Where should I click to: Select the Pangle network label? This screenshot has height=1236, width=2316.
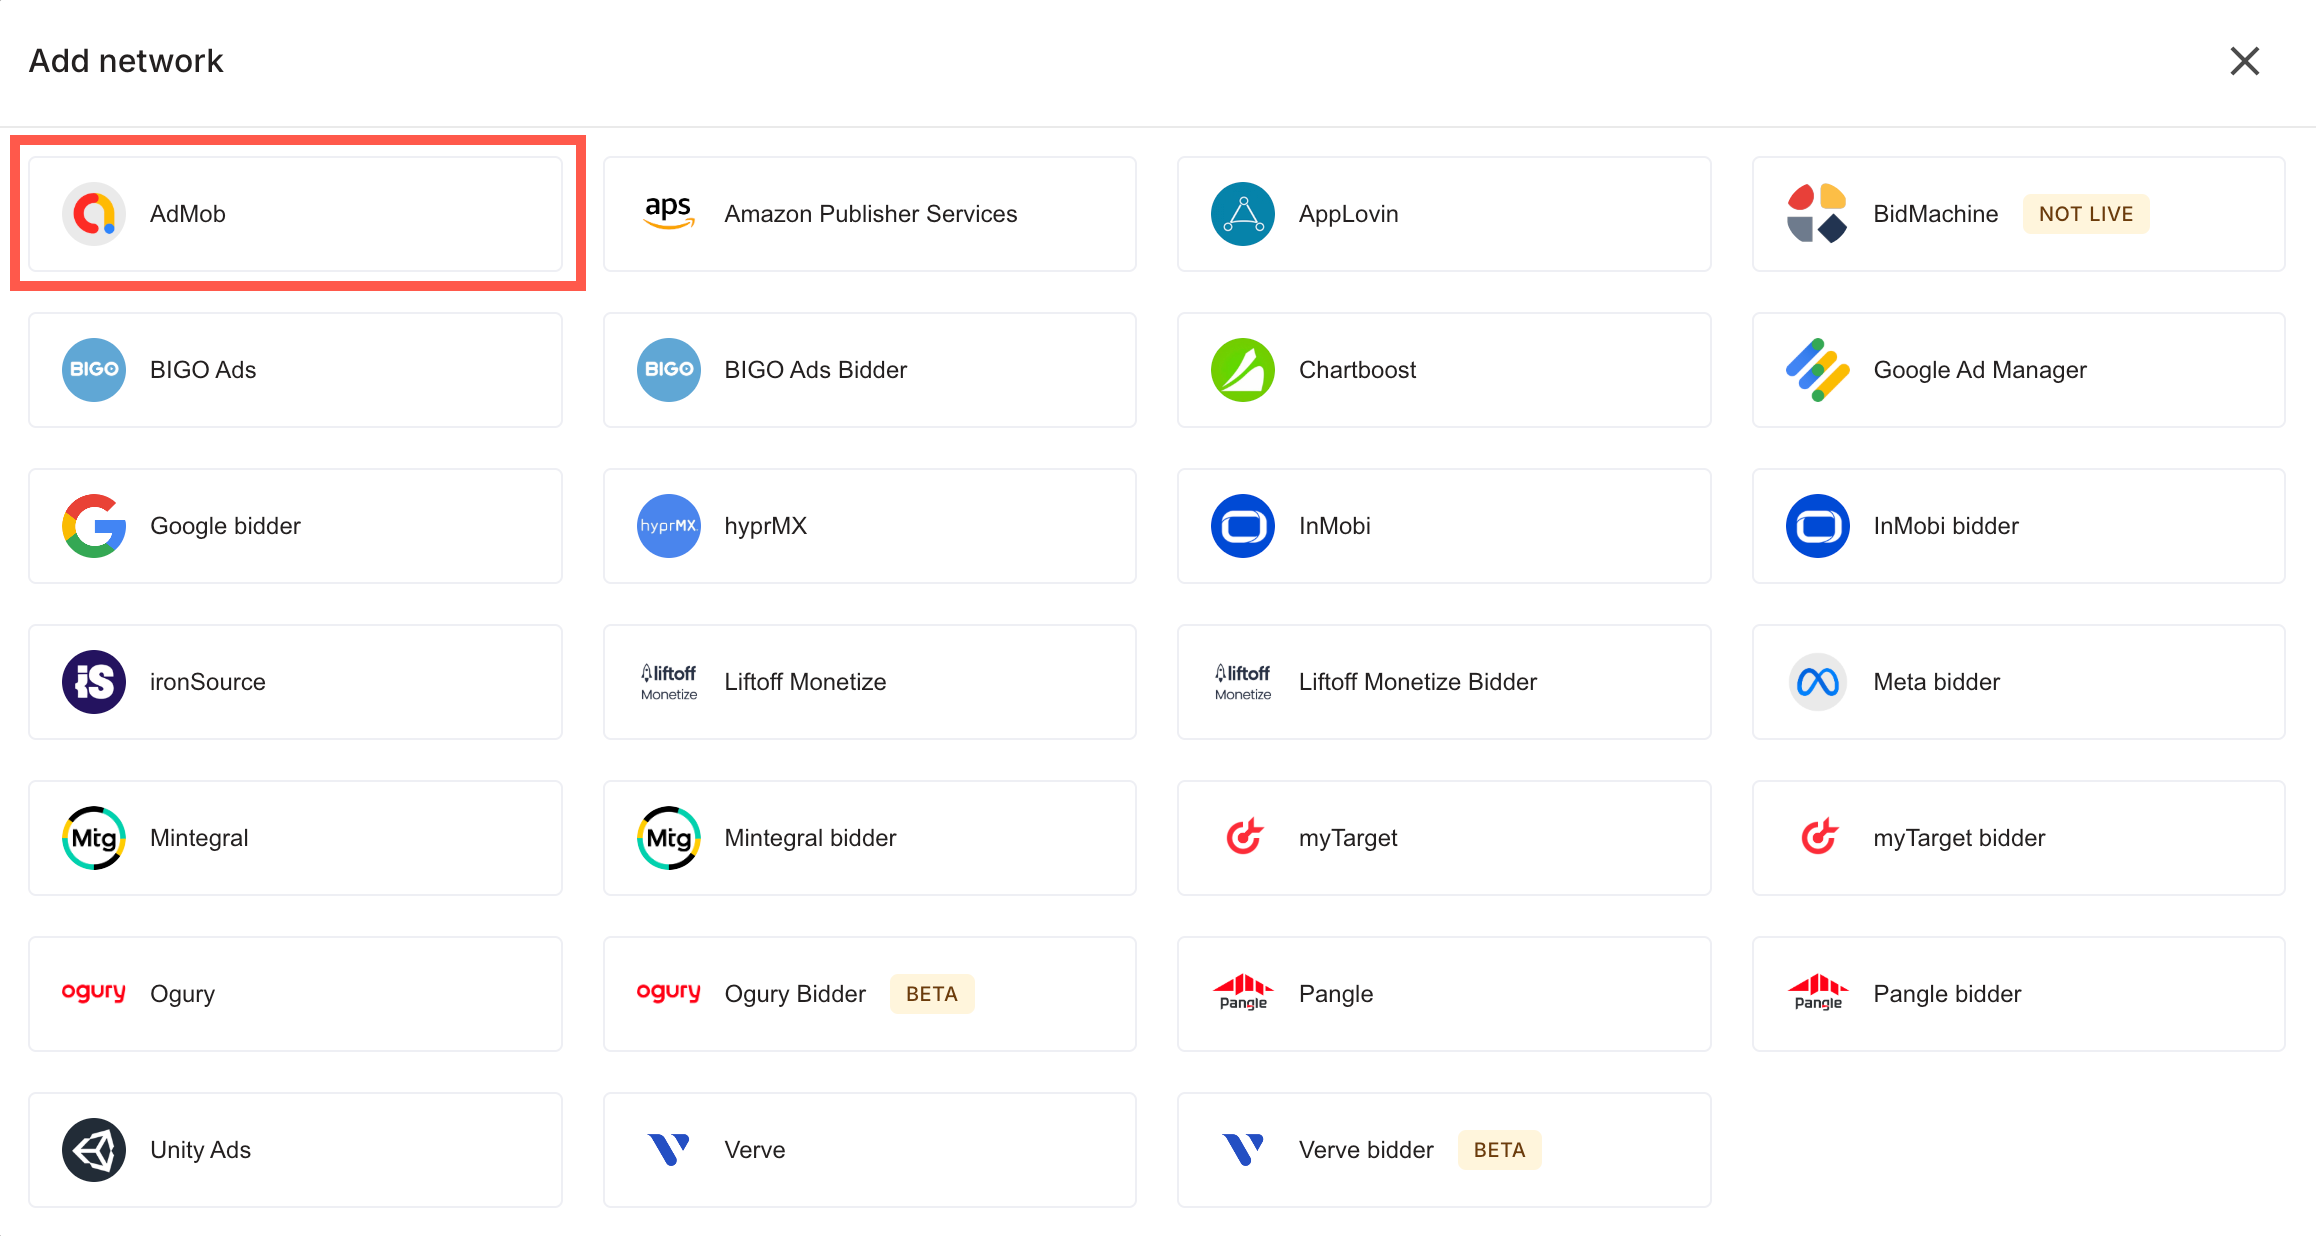(1336, 994)
